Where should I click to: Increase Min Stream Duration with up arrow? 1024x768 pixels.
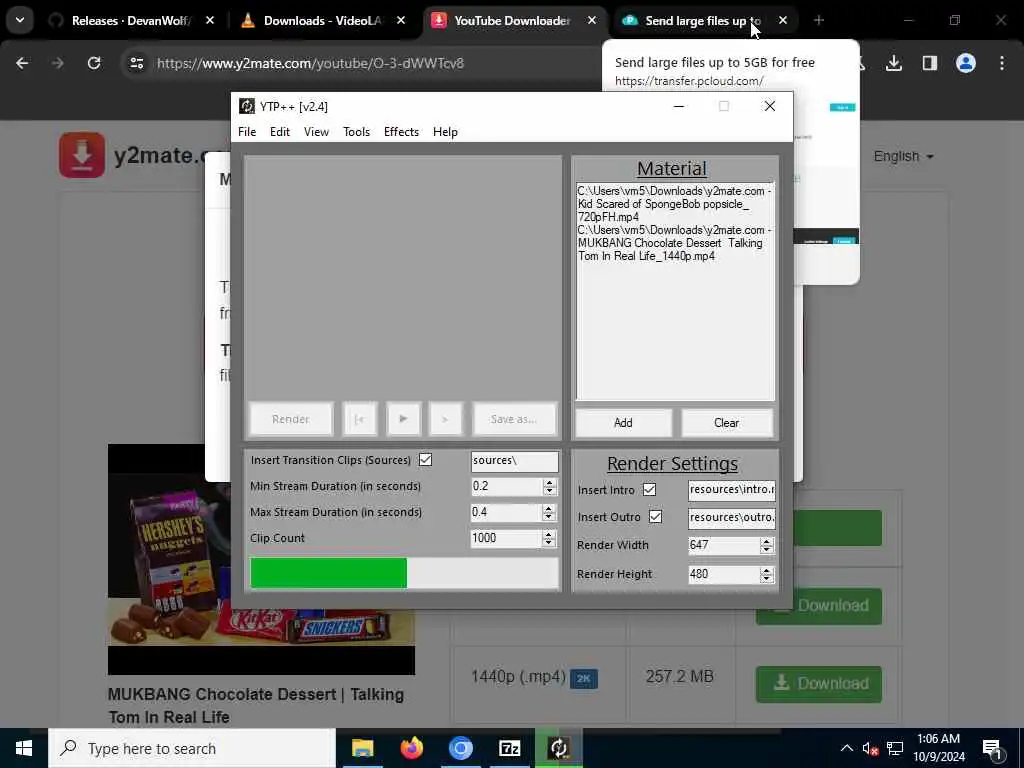(x=549, y=483)
